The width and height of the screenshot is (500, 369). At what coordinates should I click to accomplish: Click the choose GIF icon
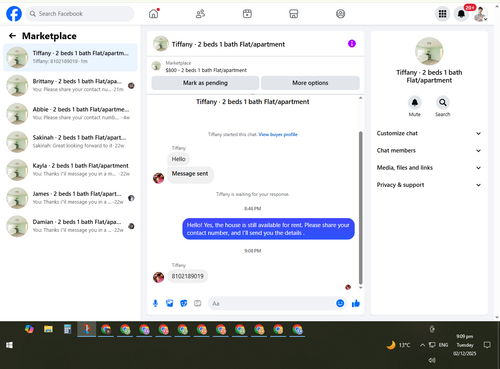point(198,303)
